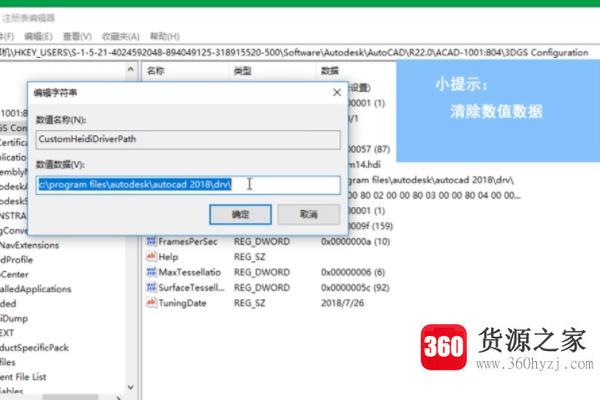Select the FramesPerSec value name
Image resolution: width=600 pixels, height=400 pixels.
pos(188,242)
